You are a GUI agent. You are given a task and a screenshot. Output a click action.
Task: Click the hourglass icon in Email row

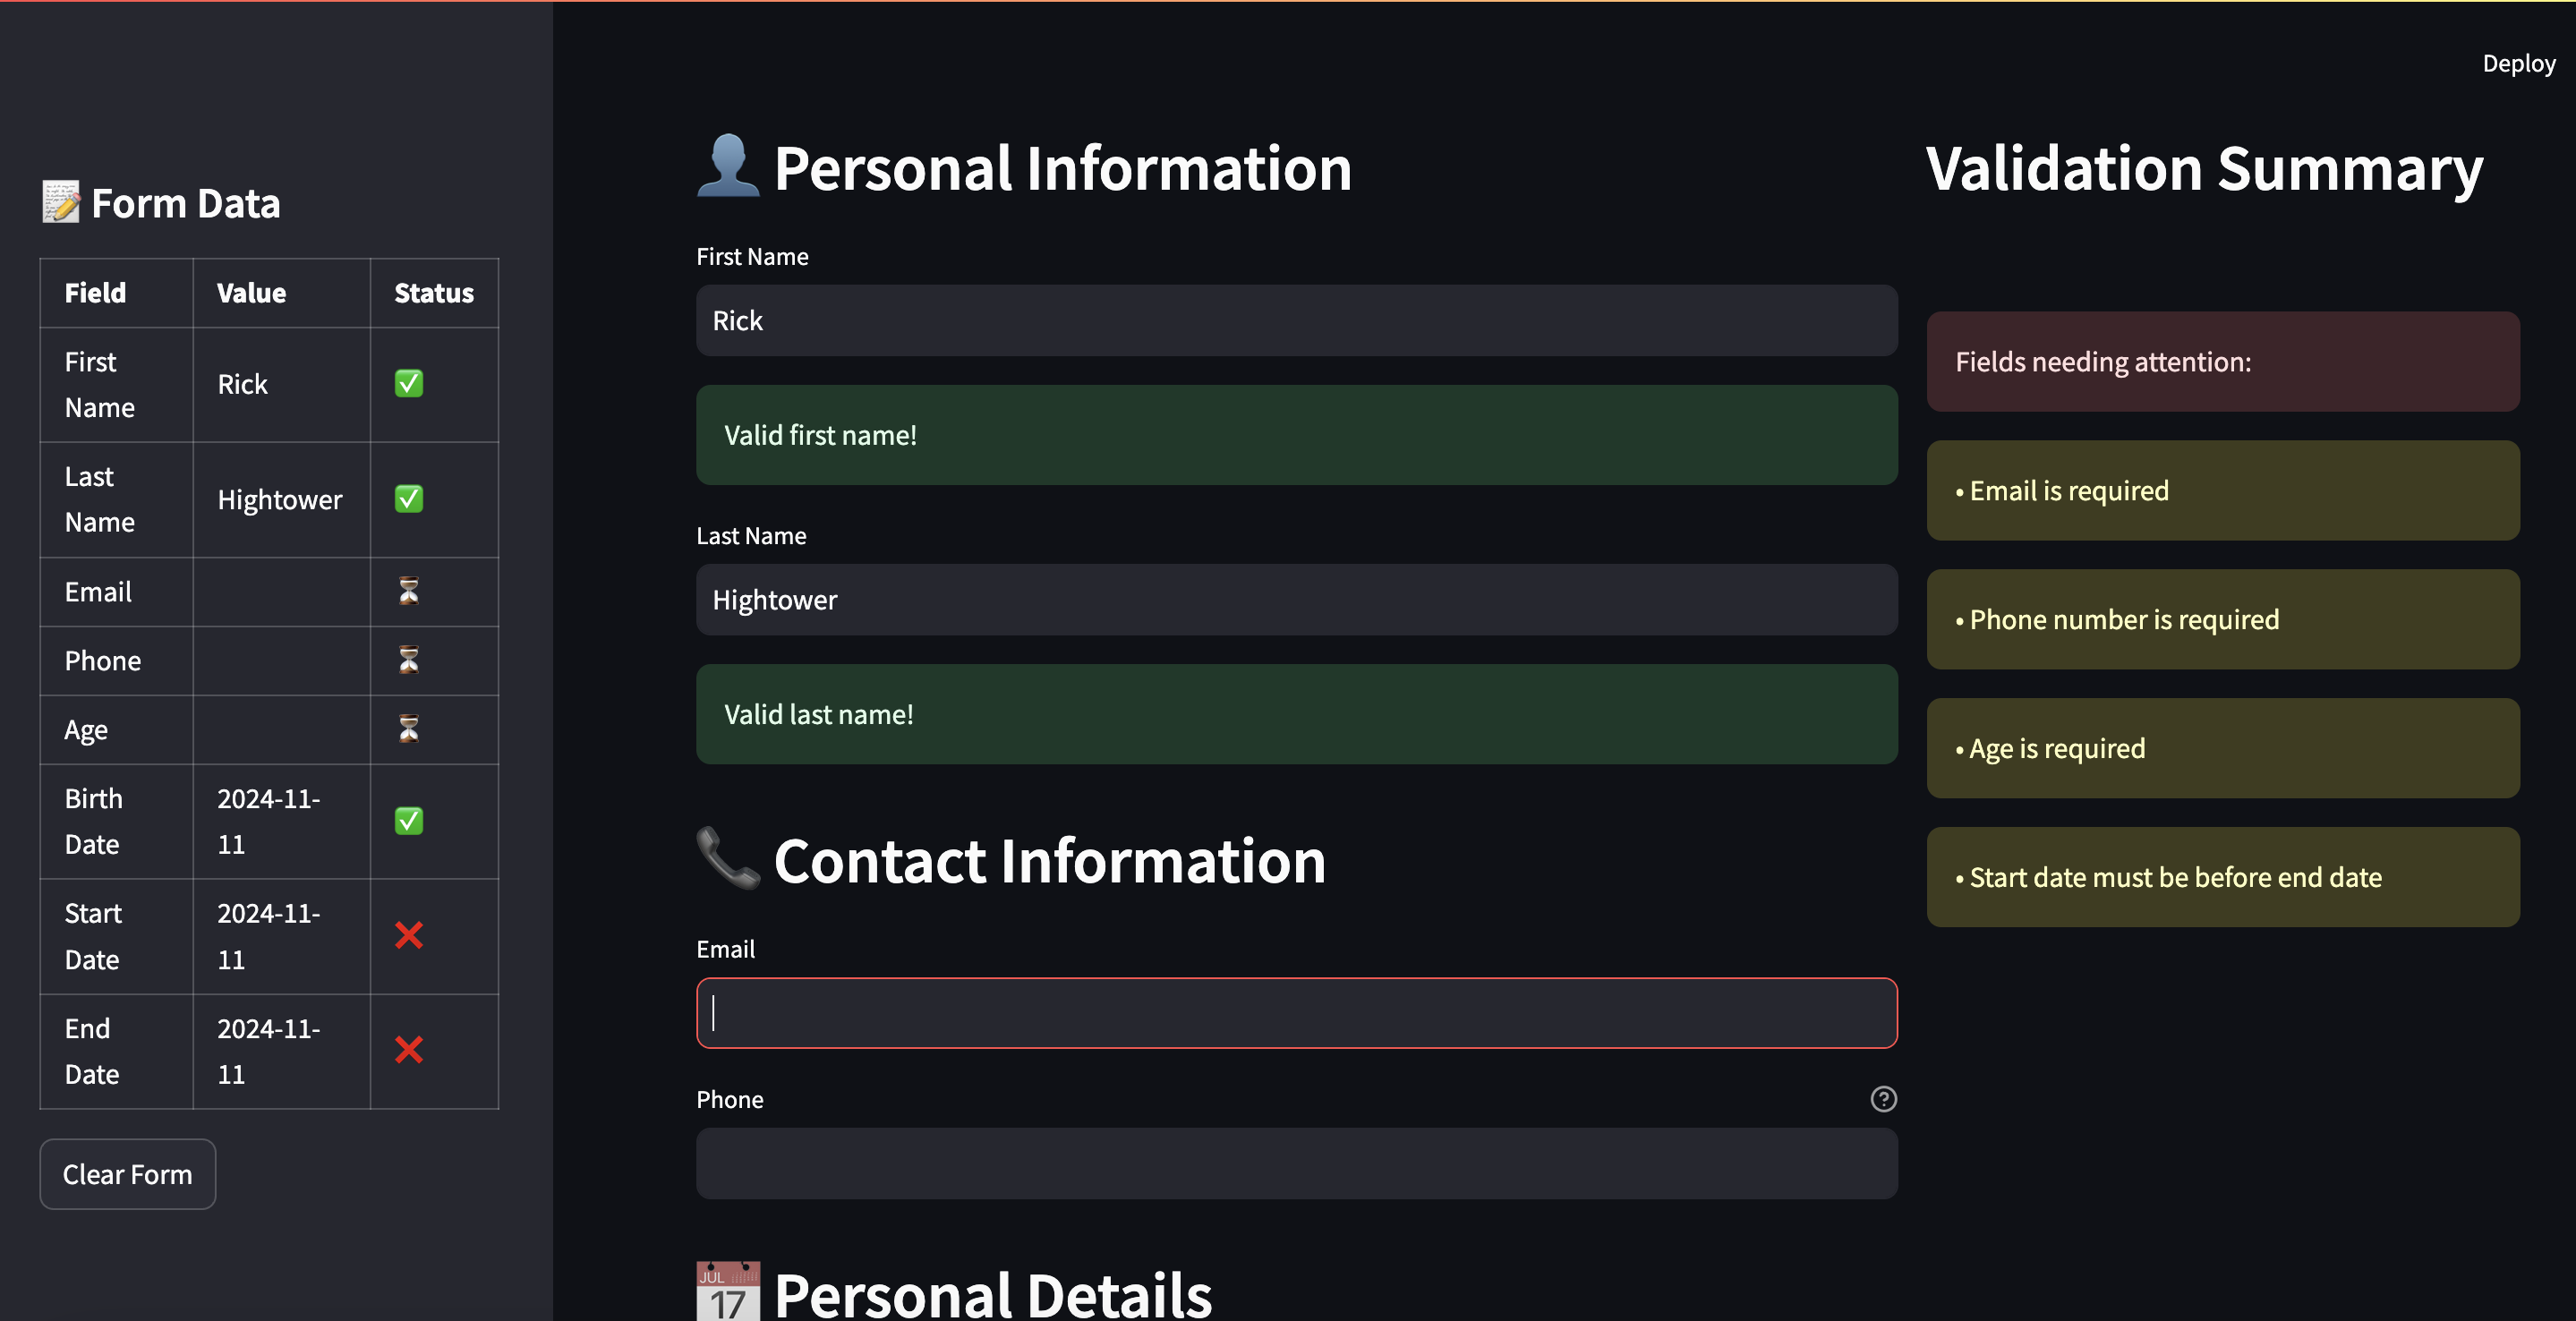(409, 591)
